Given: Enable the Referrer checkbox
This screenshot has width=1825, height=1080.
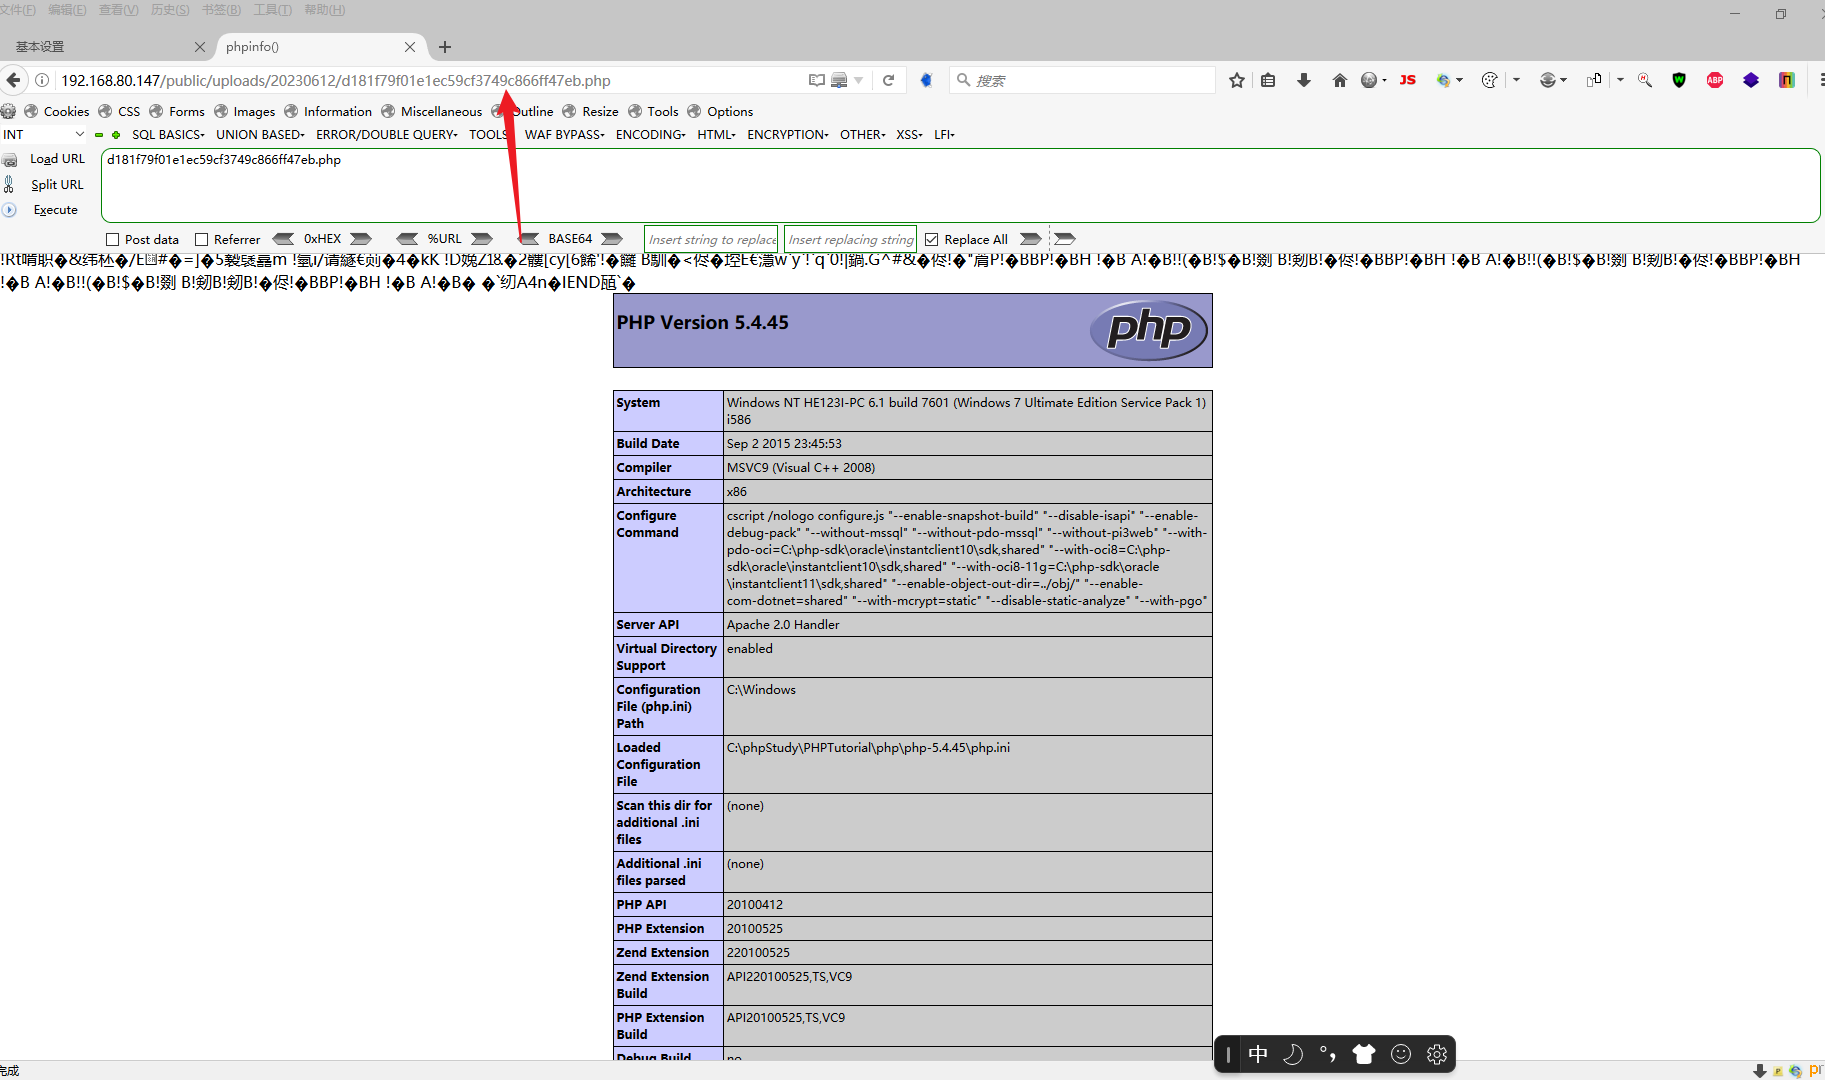Looking at the screenshot, I should pyautogui.click(x=201, y=240).
